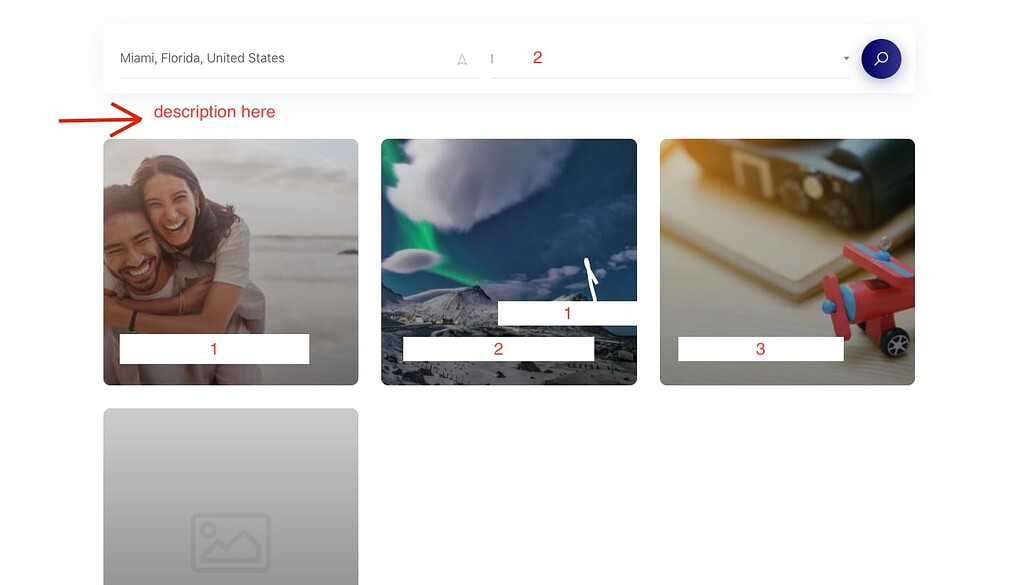This screenshot has width=1024, height=585.
Task: Click the label bar numbered 1 on the couple photo
Action: coord(214,348)
